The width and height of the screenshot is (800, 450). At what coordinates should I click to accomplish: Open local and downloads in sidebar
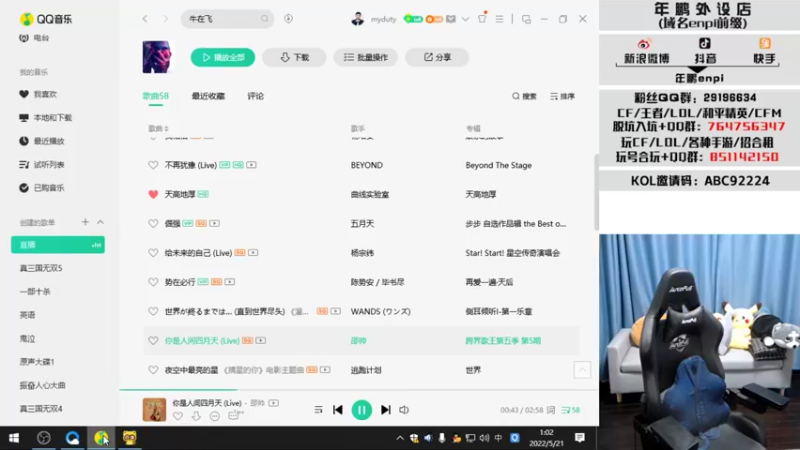tap(45, 117)
